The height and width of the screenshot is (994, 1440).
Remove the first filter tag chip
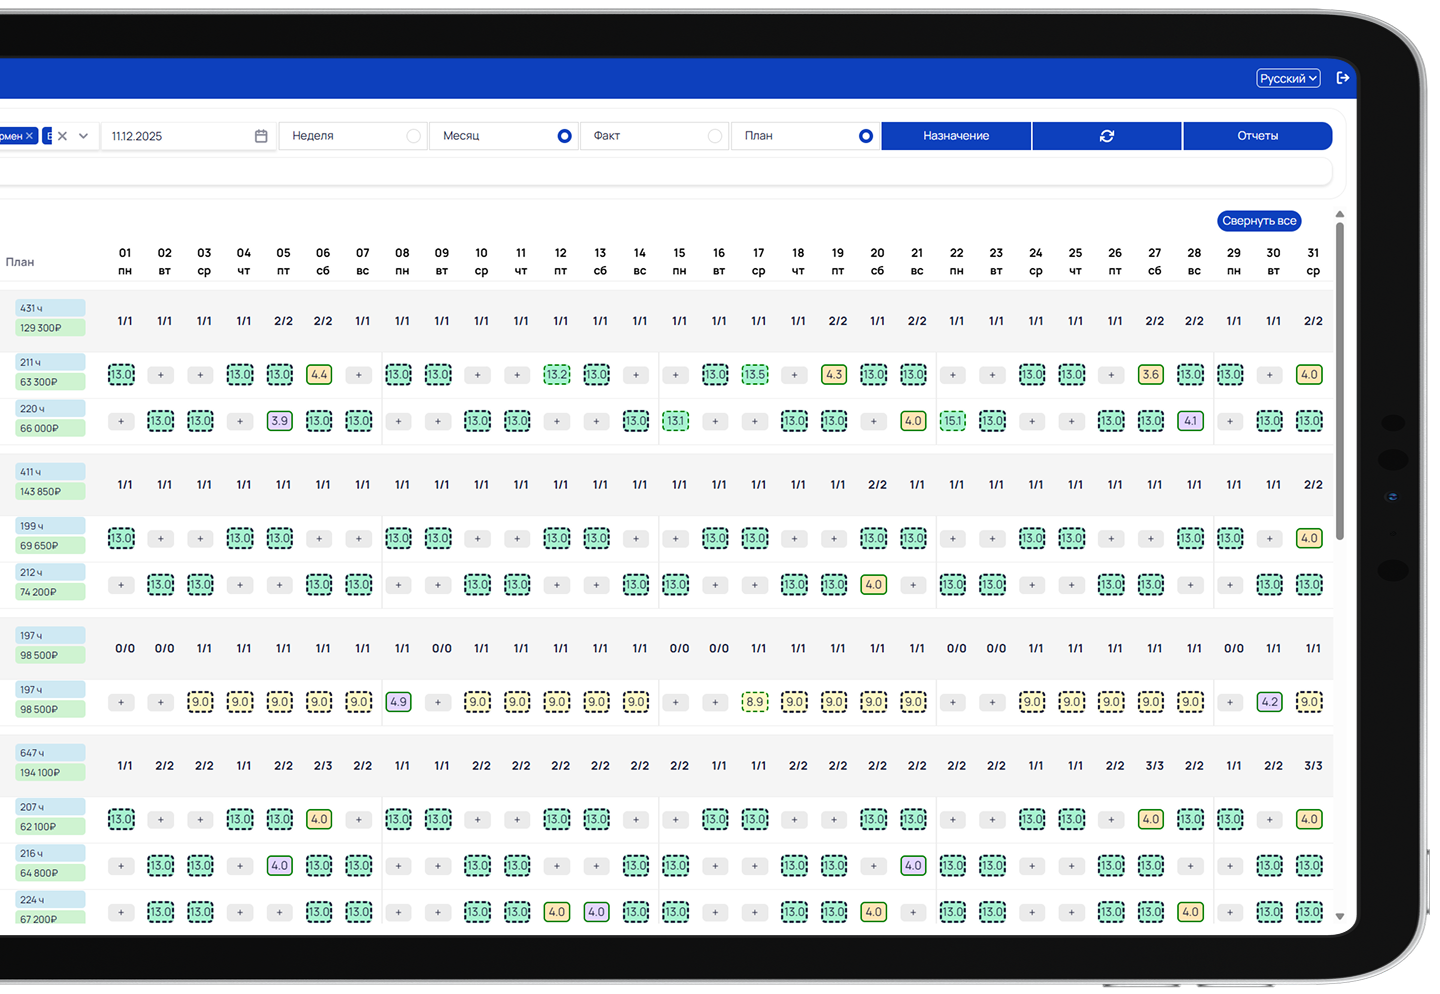[x=30, y=136]
